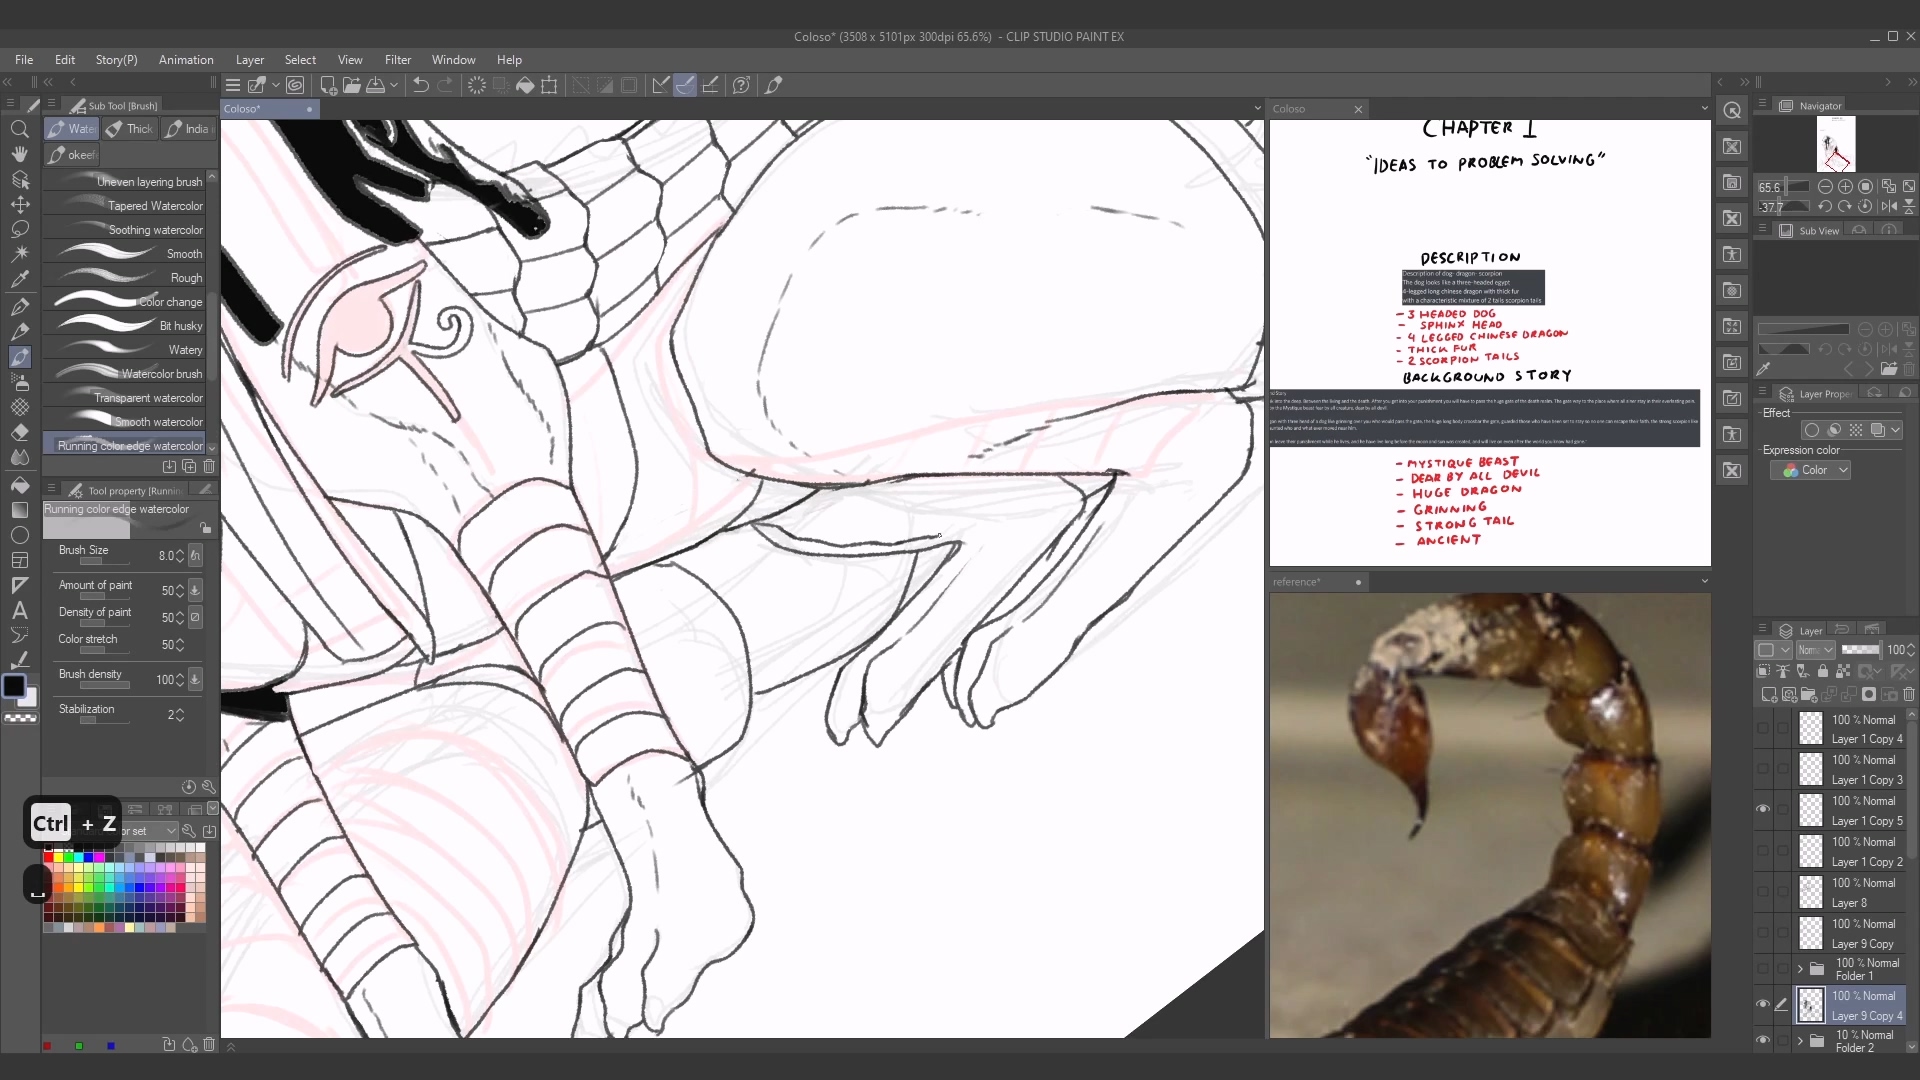Zoom in using Navigator plus icon
The height and width of the screenshot is (1080, 1920).
1845,186
